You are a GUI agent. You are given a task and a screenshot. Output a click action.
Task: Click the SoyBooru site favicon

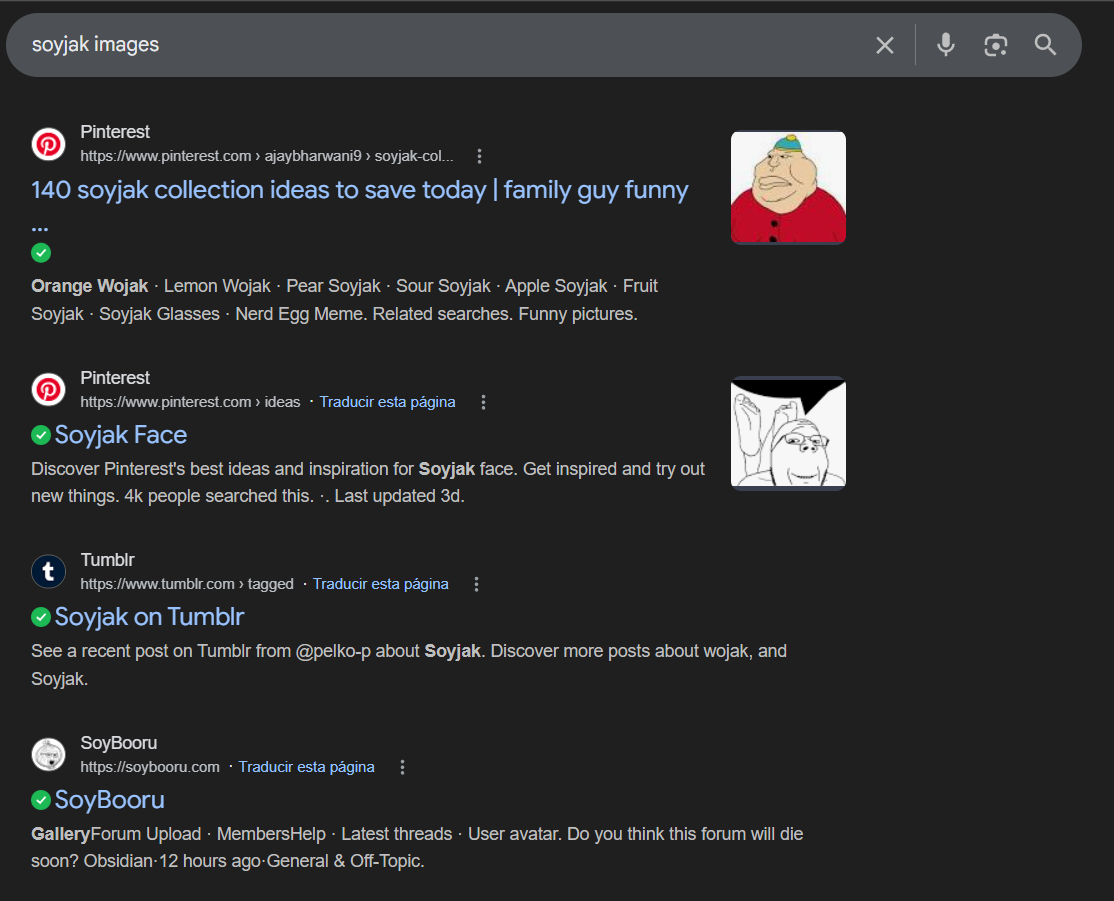(48, 755)
